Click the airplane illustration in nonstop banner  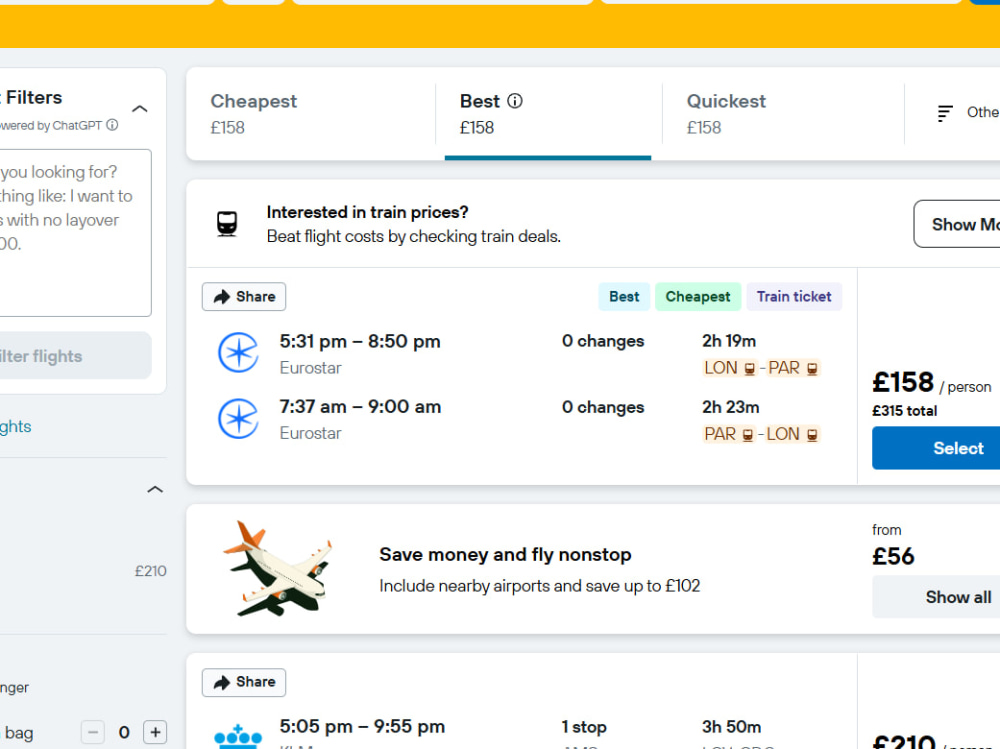click(278, 568)
